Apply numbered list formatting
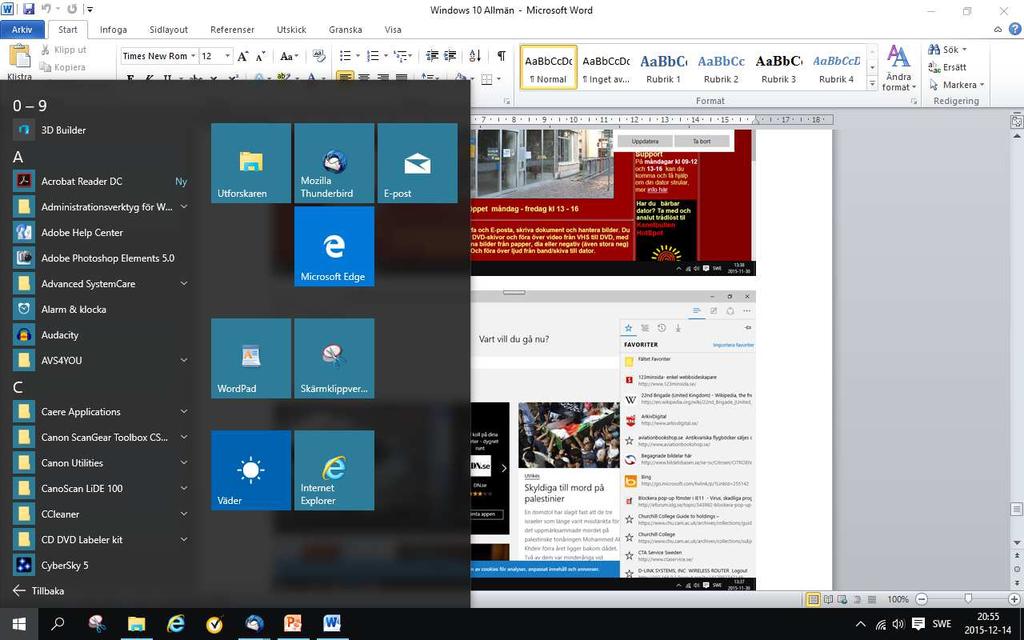Viewport: 1024px width, 640px height. click(x=373, y=56)
